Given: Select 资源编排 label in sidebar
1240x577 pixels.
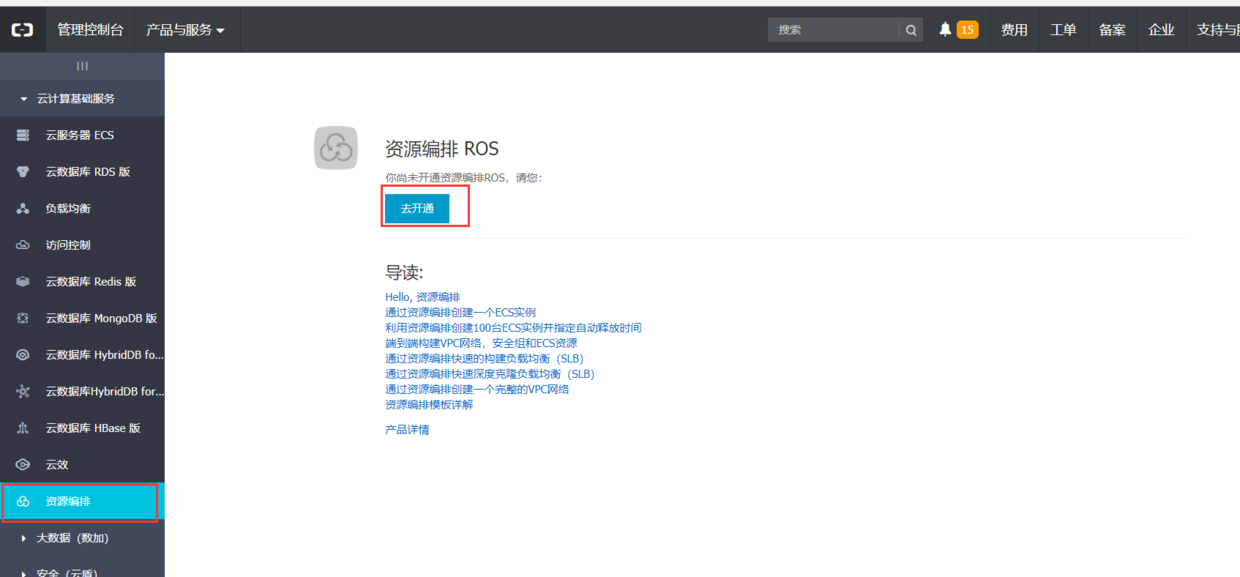Looking at the screenshot, I should pyautogui.click(x=68, y=501).
